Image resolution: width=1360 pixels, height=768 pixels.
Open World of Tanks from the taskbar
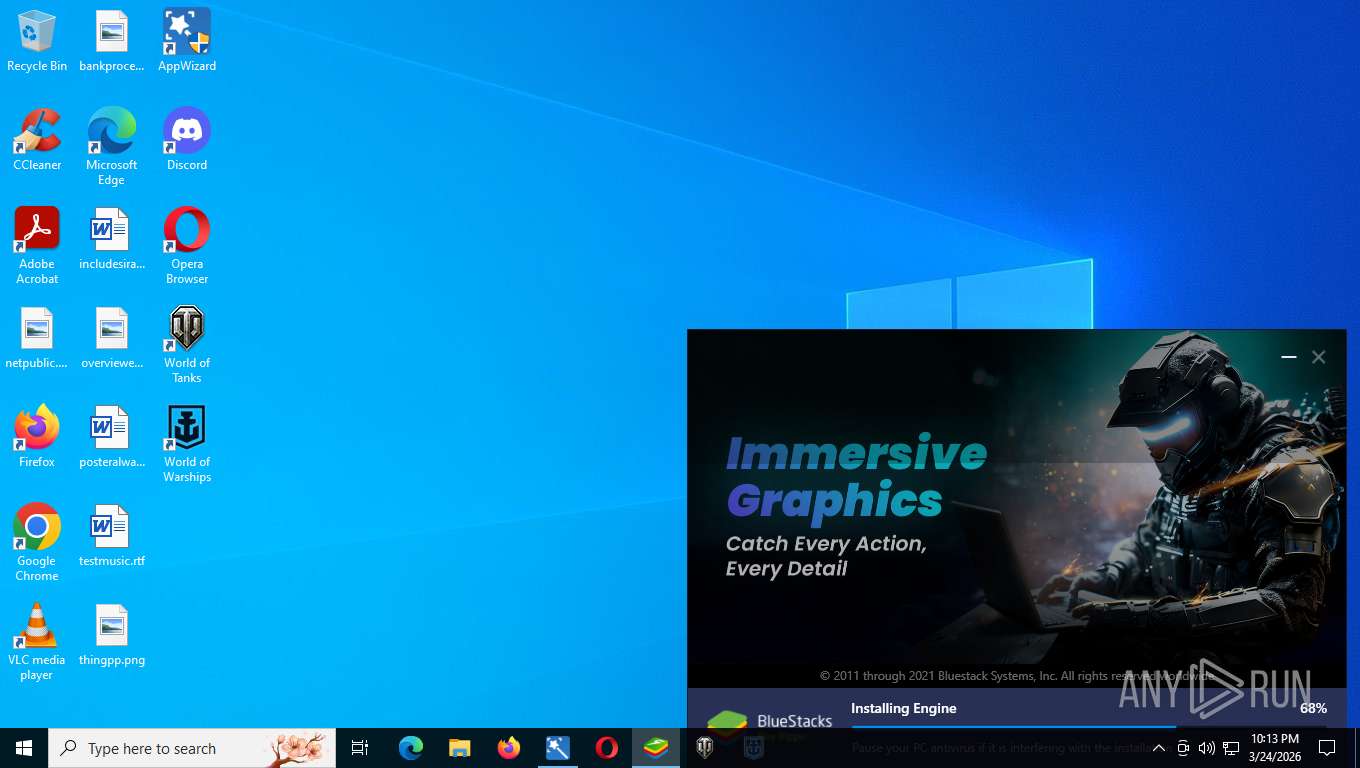[705, 748]
